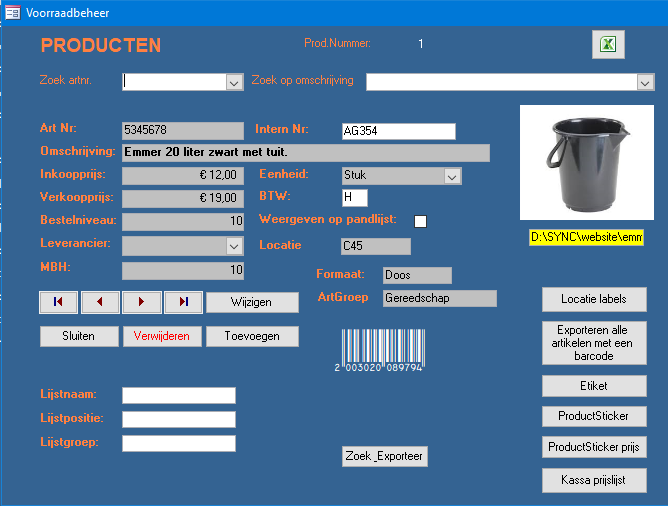The width and height of the screenshot is (668, 506).
Task: Expand Zoek op omschrijving dropdown
Action: pyautogui.click(x=645, y=82)
